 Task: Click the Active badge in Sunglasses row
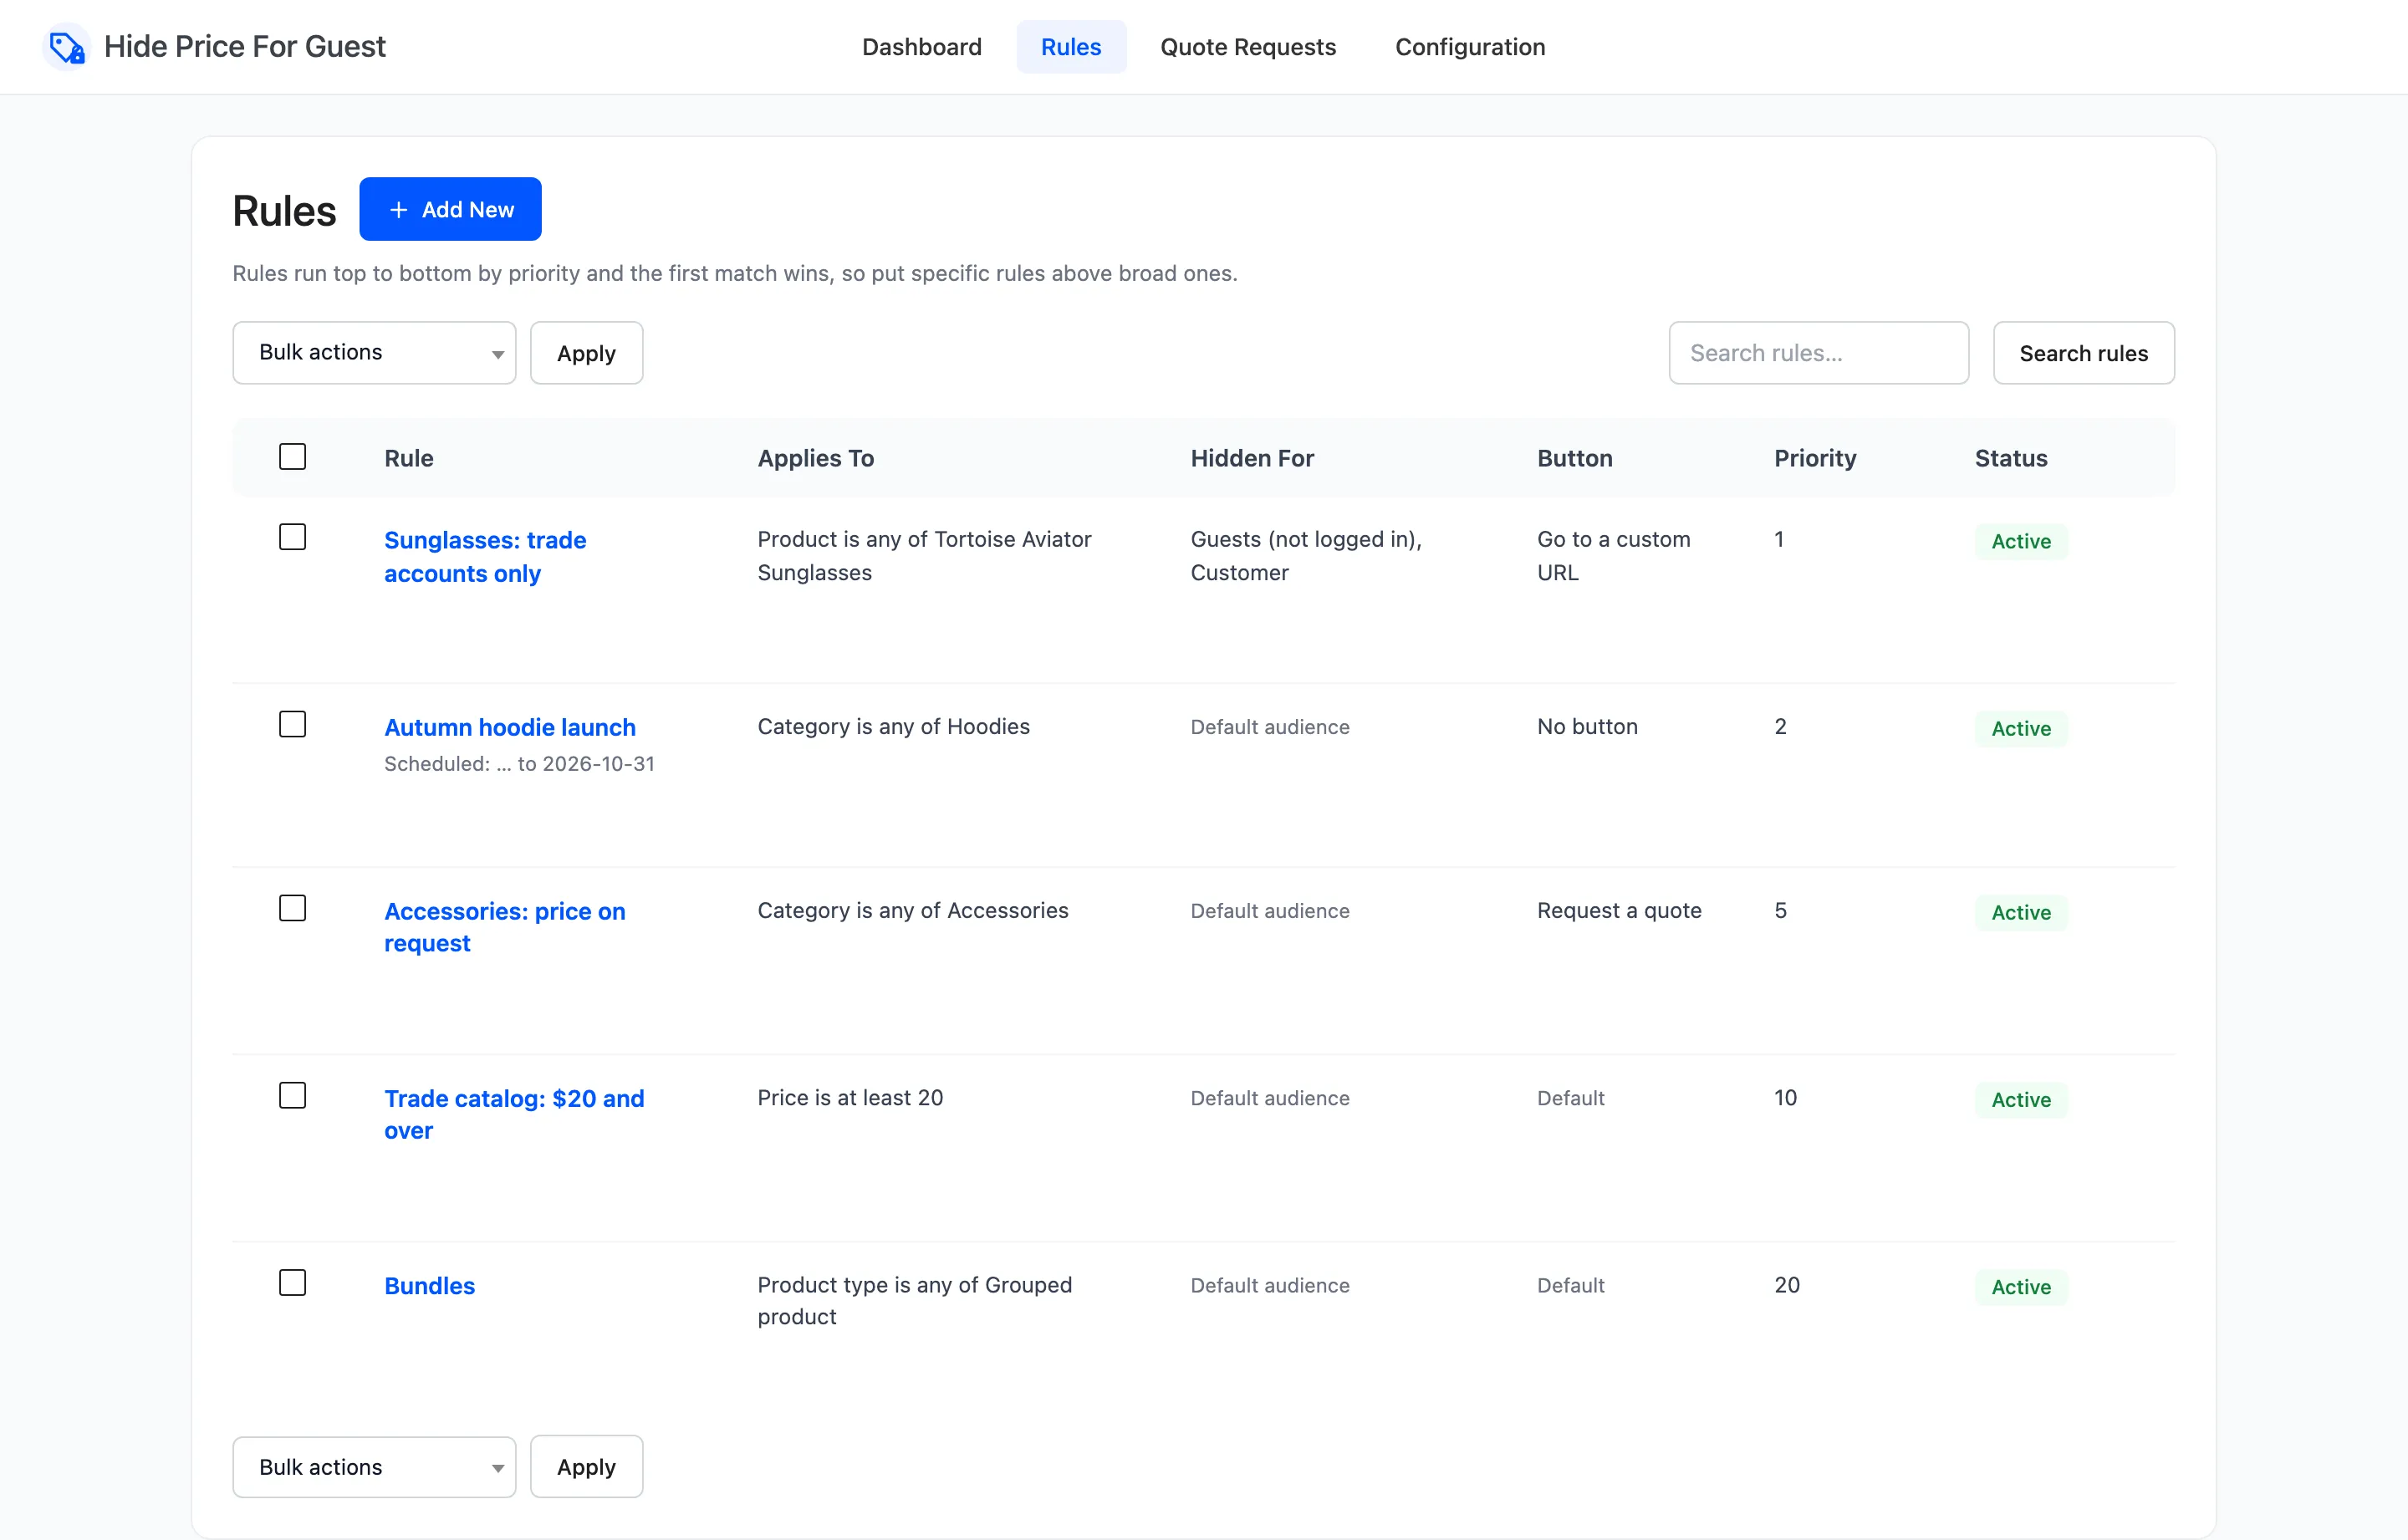2020,541
